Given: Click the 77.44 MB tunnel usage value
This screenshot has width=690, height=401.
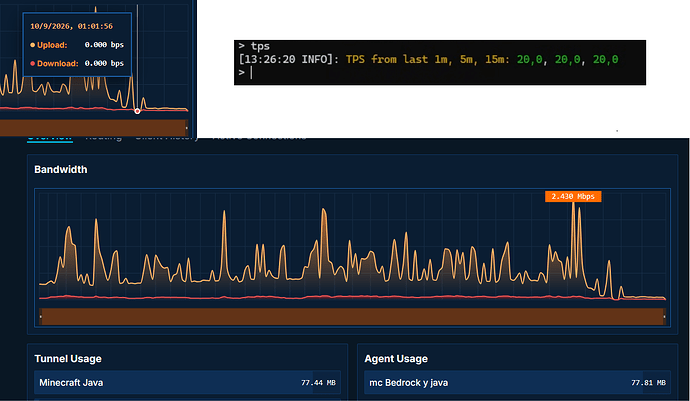Looking at the screenshot, I should click(318, 383).
